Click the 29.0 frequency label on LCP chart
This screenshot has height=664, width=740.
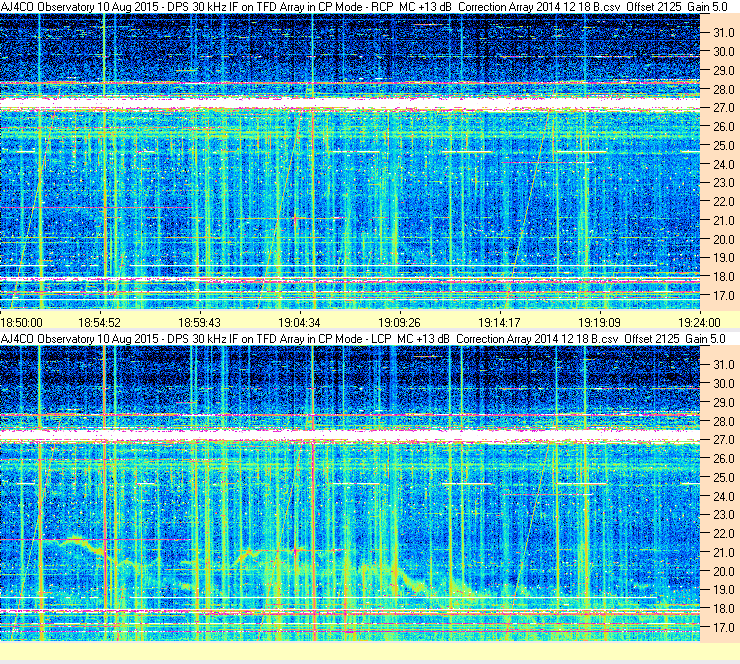pos(723,403)
